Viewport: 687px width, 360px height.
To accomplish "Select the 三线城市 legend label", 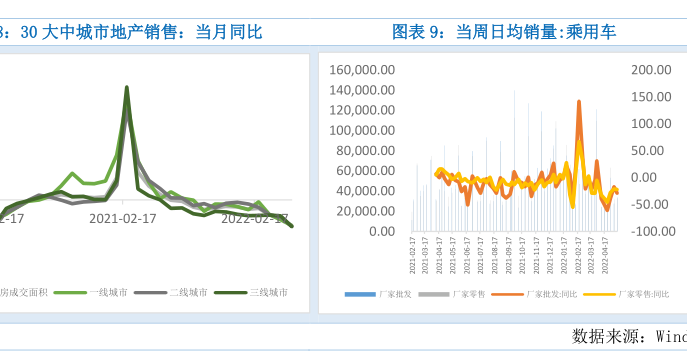I will click(269, 293).
